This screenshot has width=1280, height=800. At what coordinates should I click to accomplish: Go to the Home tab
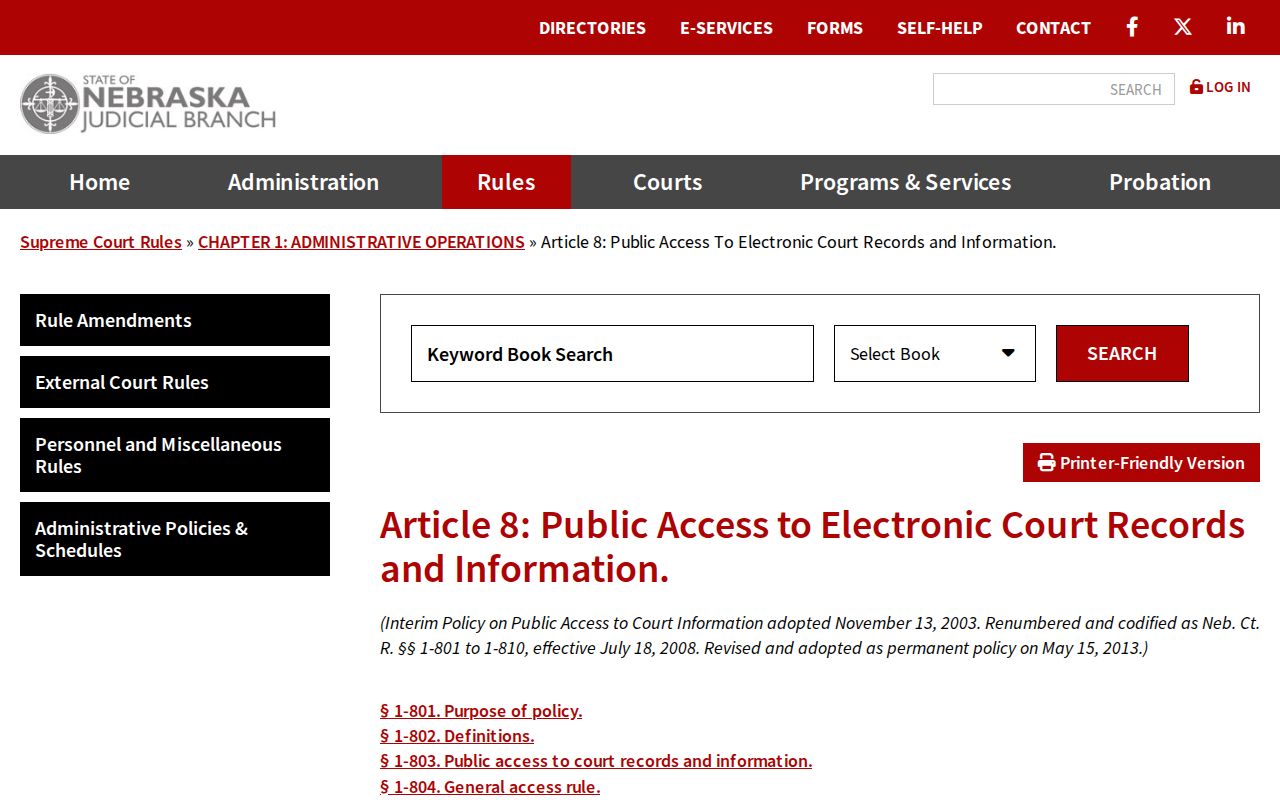pyautogui.click(x=99, y=182)
